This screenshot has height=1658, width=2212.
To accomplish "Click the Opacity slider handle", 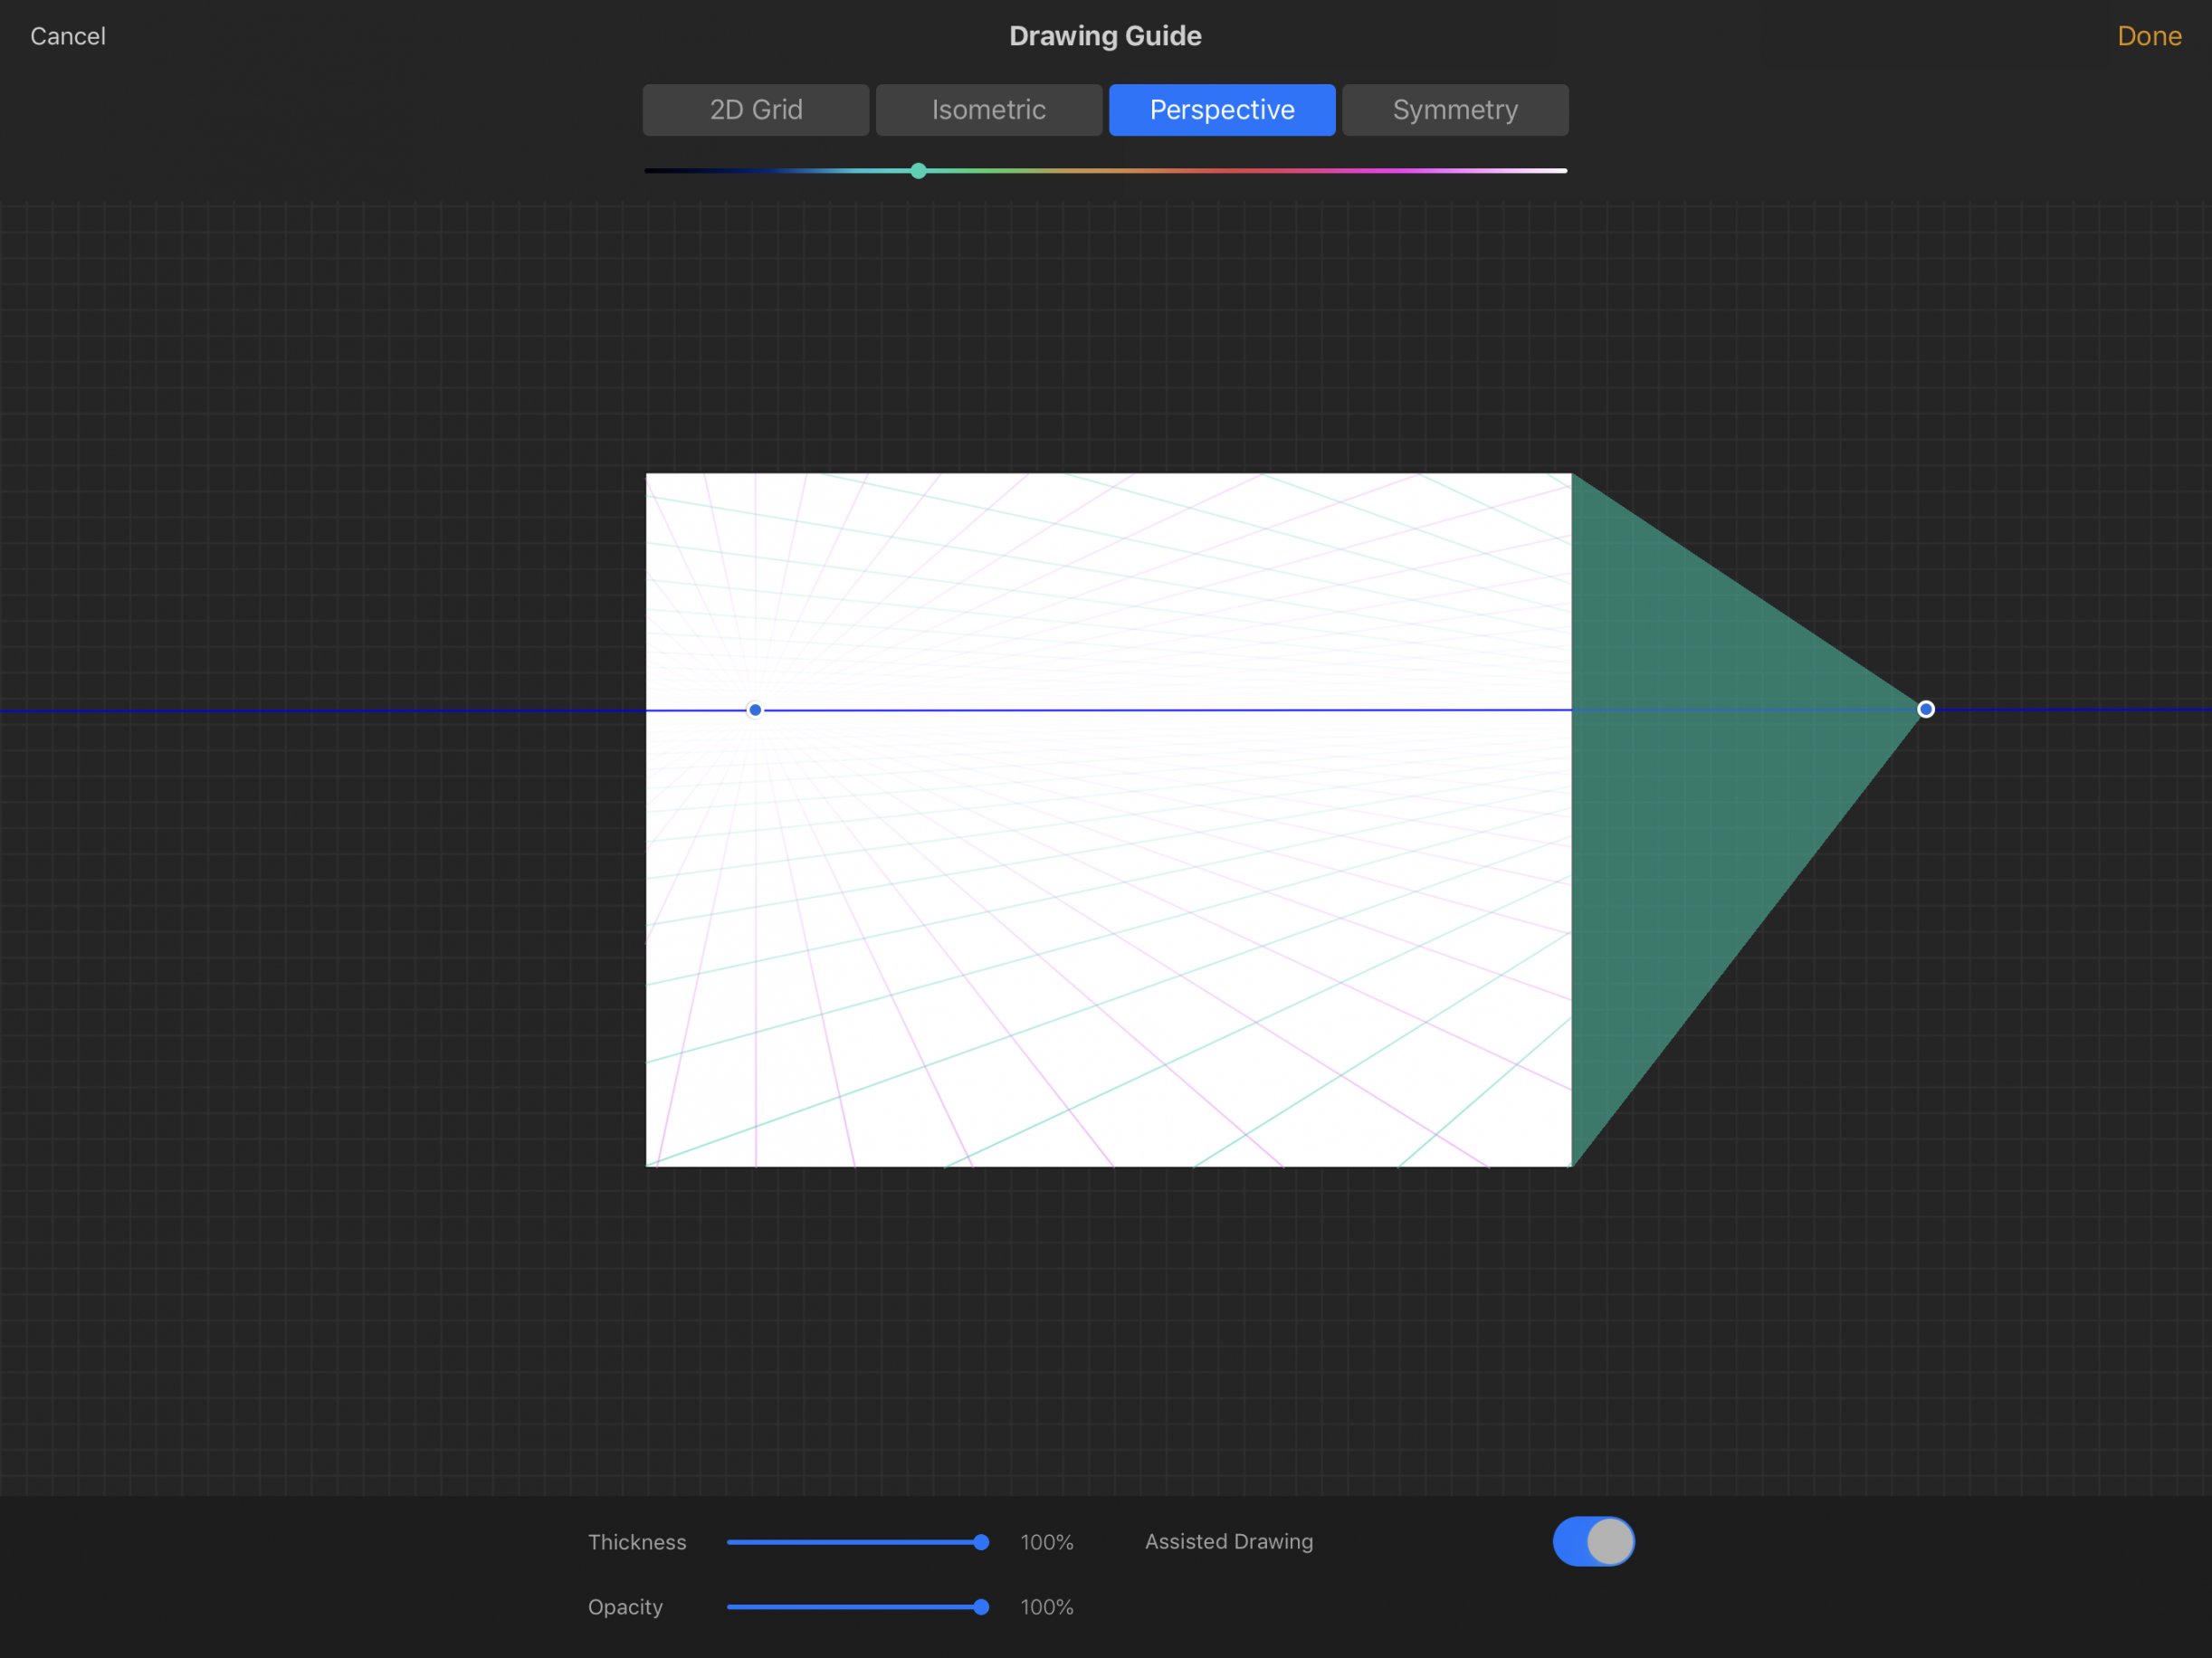I will coord(981,1607).
